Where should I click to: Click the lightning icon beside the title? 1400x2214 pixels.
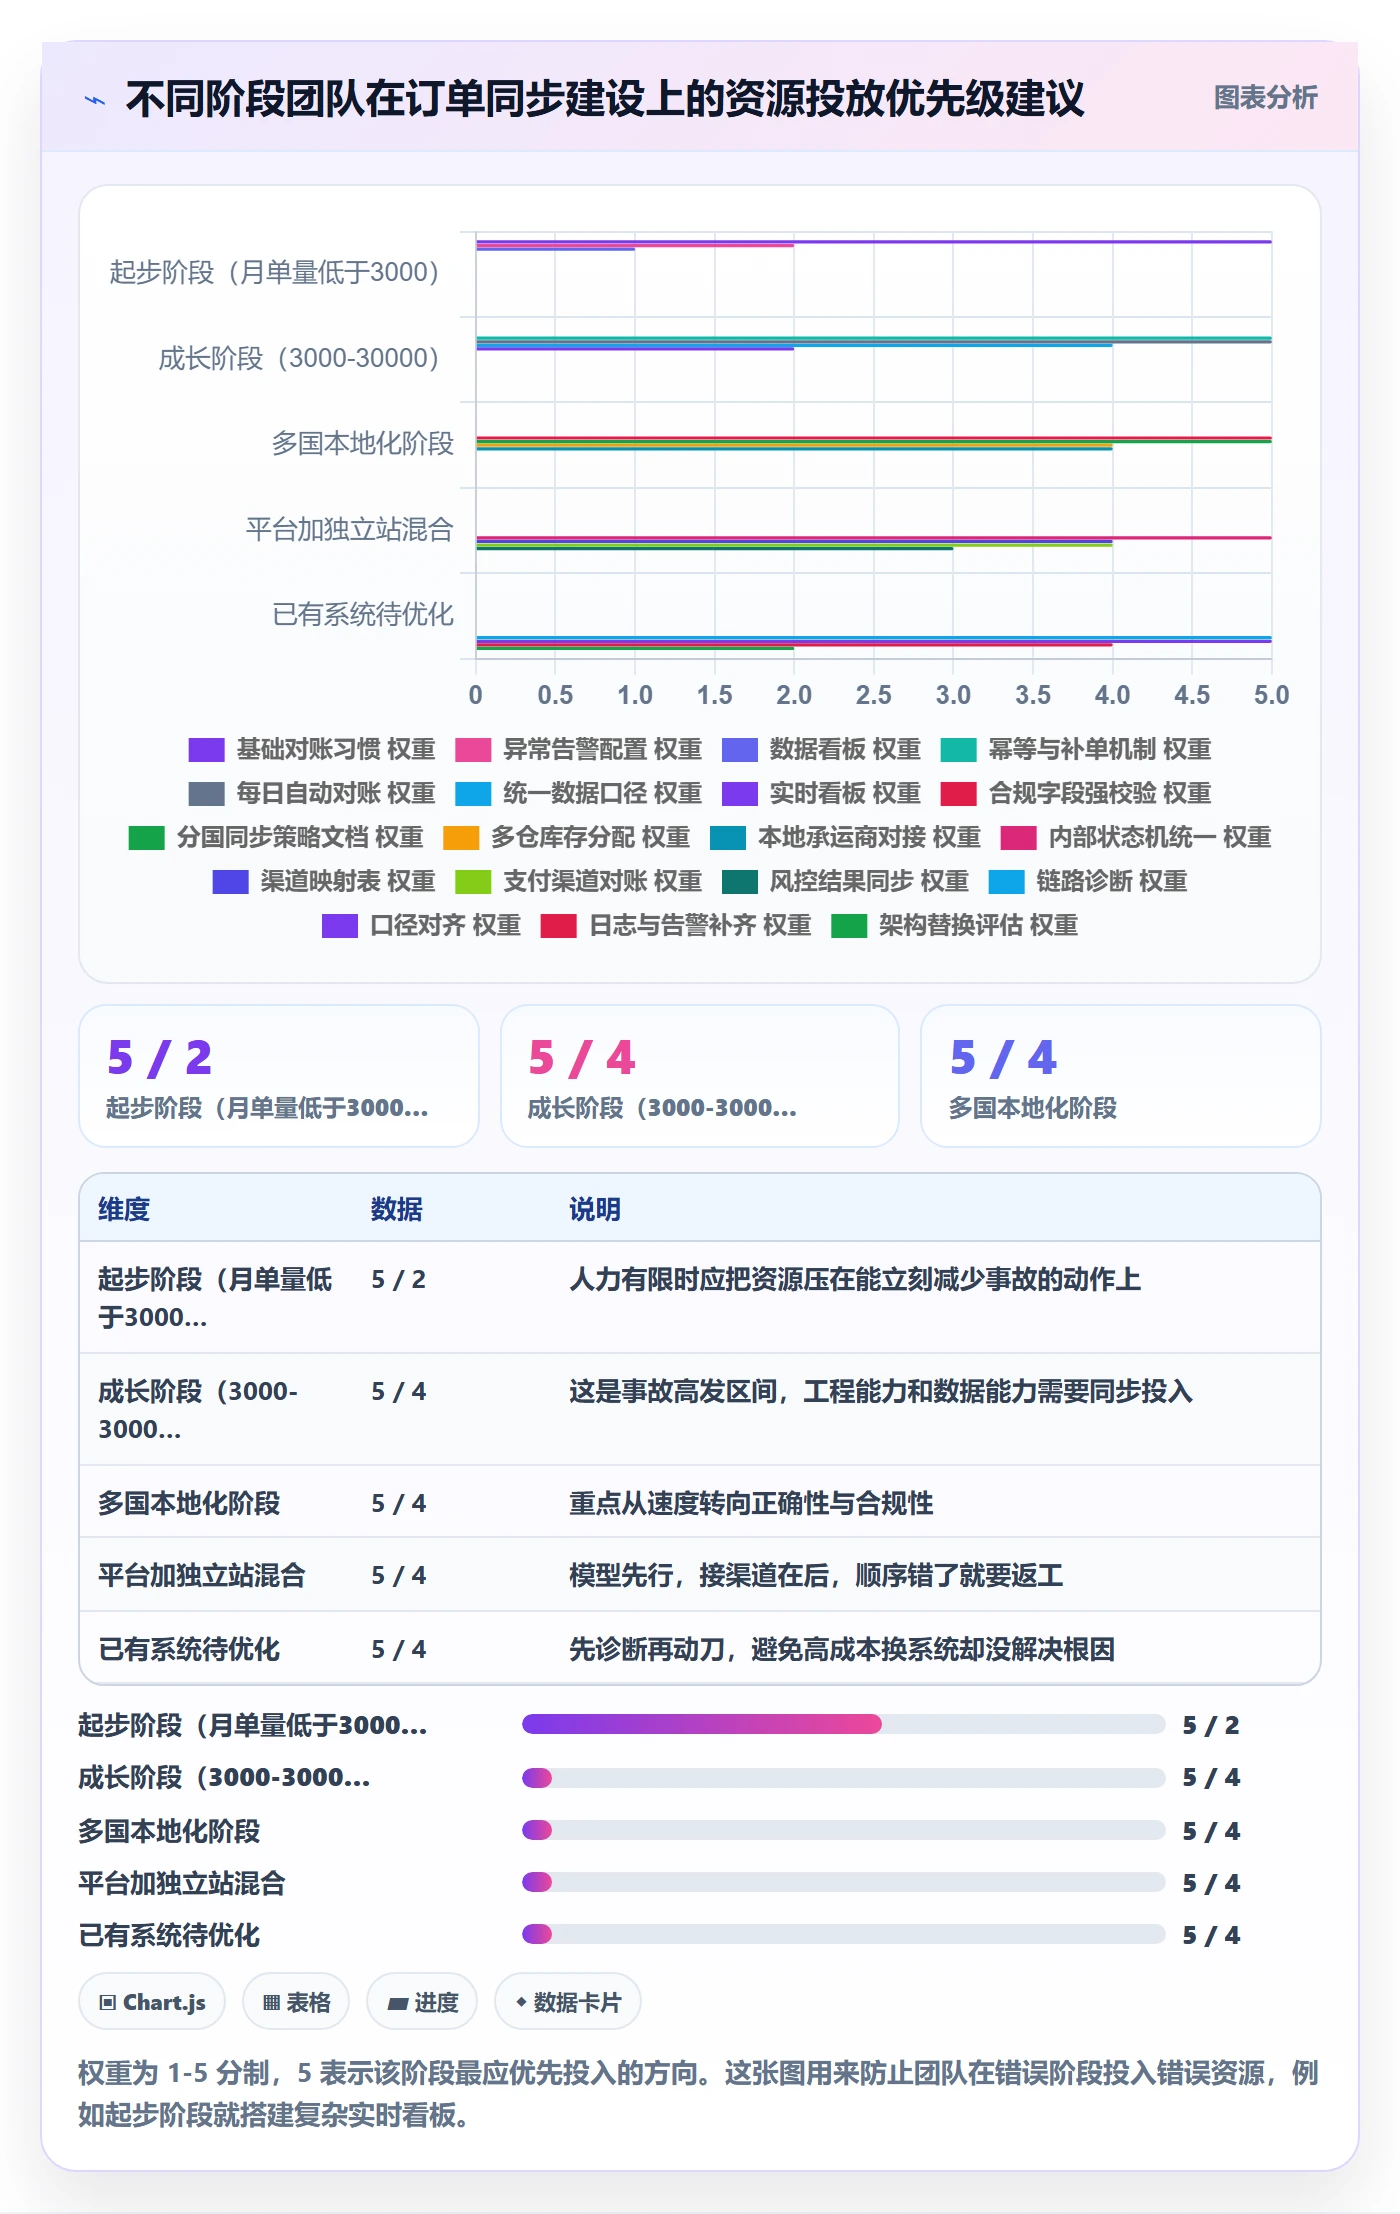tap(95, 99)
